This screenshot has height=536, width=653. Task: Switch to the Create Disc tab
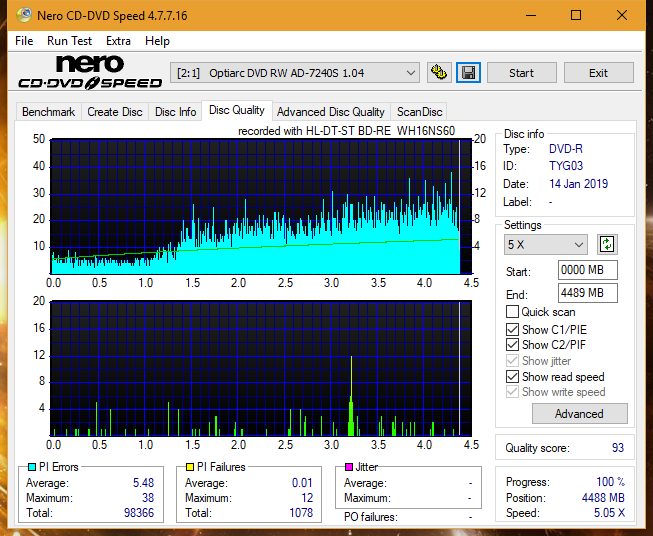point(115,112)
